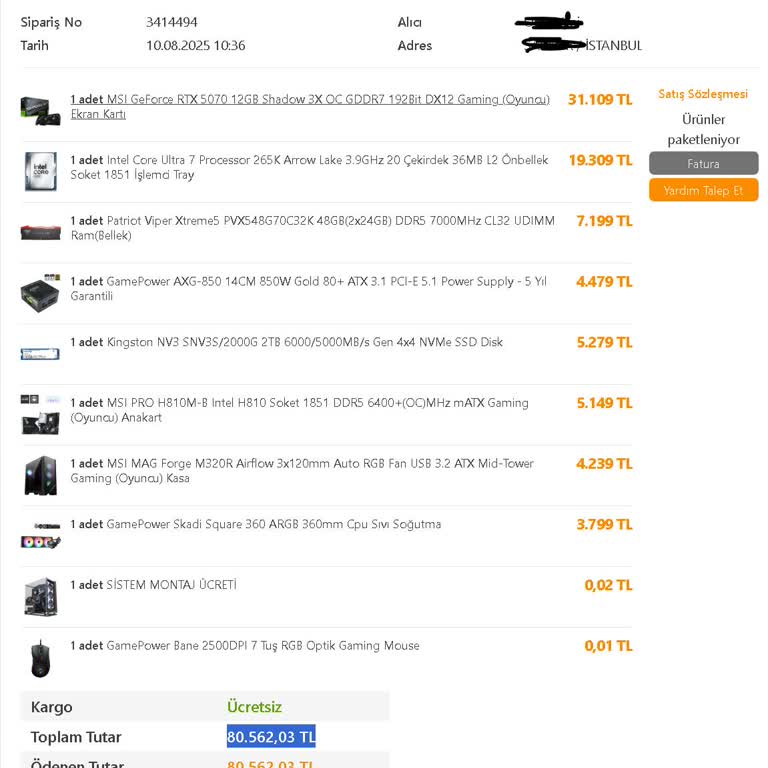This screenshot has height=768, width=768.
Task: Open the Sistem Montaj Ücreti thumbnail
Action: click(x=41, y=596)
